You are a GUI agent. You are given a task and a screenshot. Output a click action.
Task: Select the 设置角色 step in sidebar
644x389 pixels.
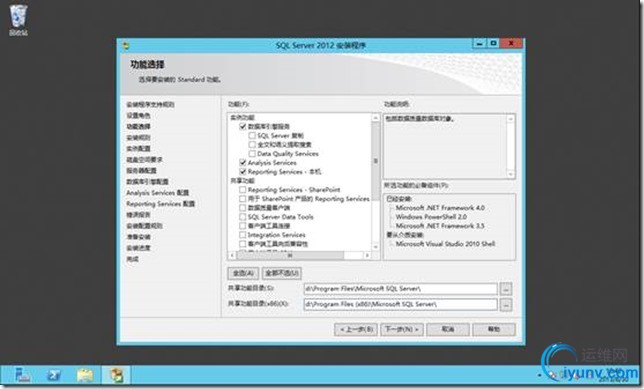pos(138,116)
